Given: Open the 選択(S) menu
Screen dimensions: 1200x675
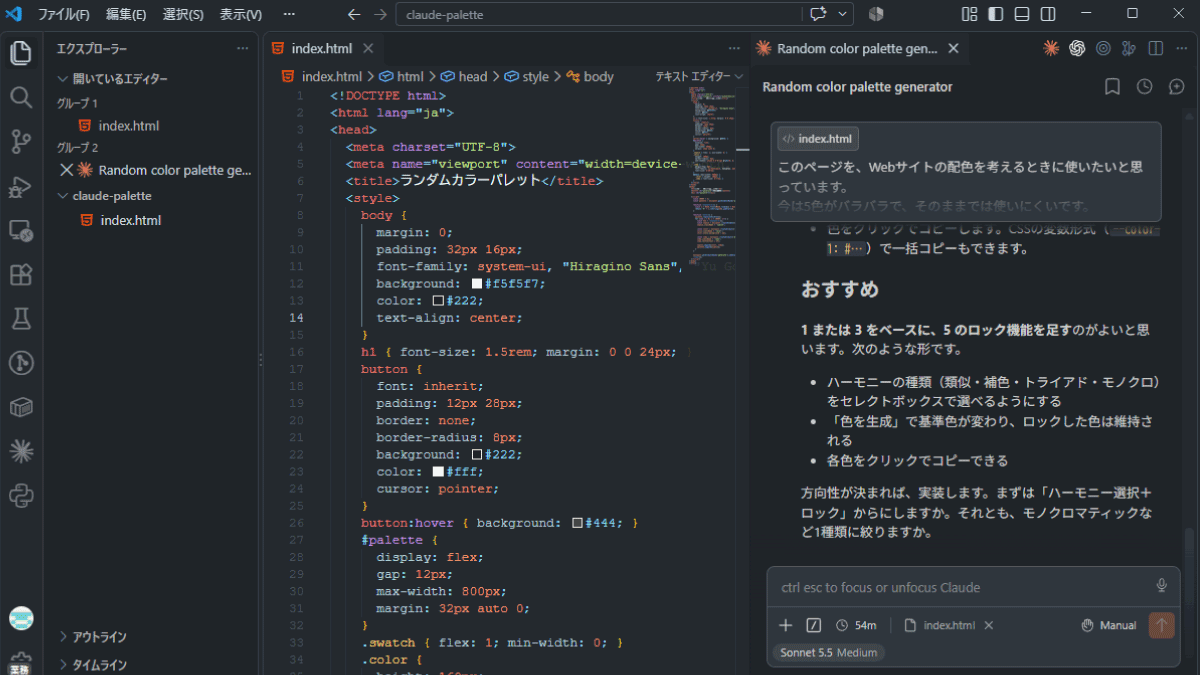Looking at the screenshot, I should tap(183, 14).
